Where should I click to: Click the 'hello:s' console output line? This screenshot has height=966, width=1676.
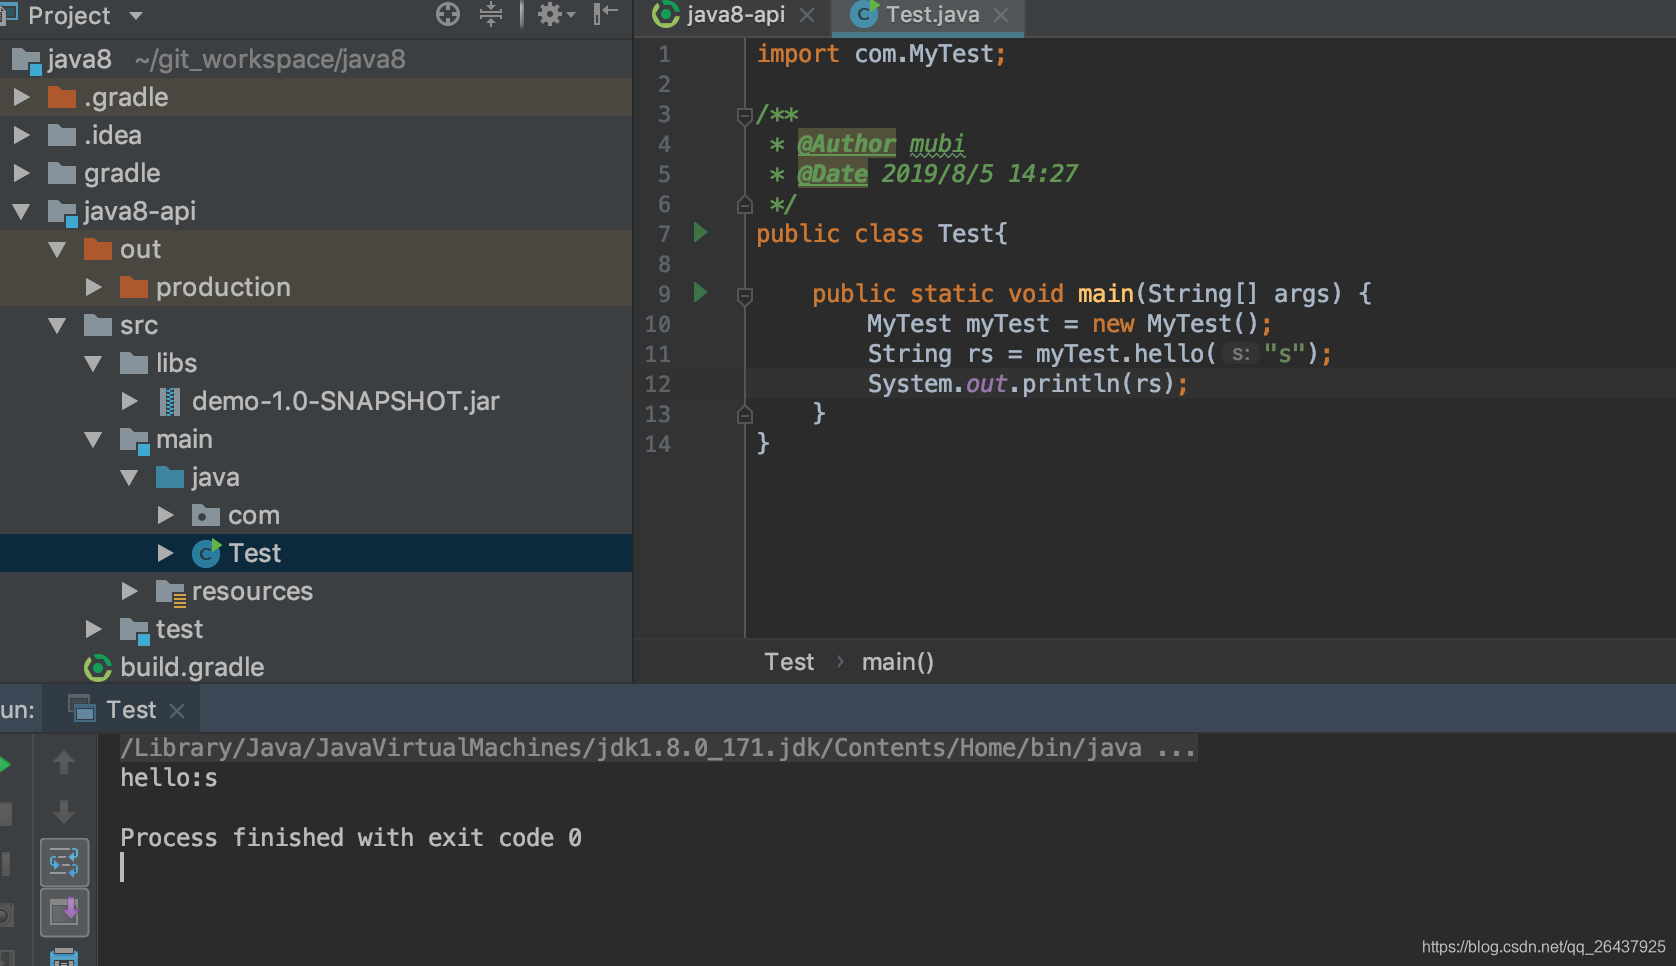coord(169,778)
